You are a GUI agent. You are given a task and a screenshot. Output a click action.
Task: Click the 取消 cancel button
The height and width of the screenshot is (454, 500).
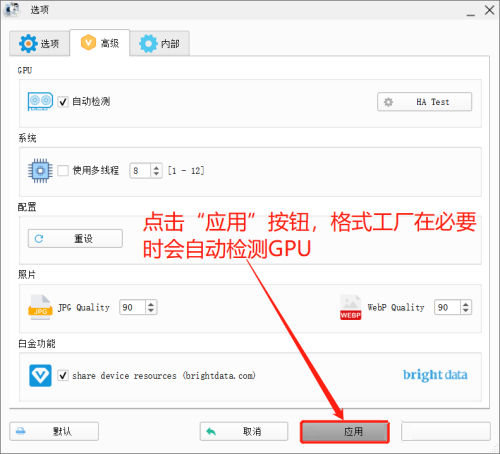point(244,431)
